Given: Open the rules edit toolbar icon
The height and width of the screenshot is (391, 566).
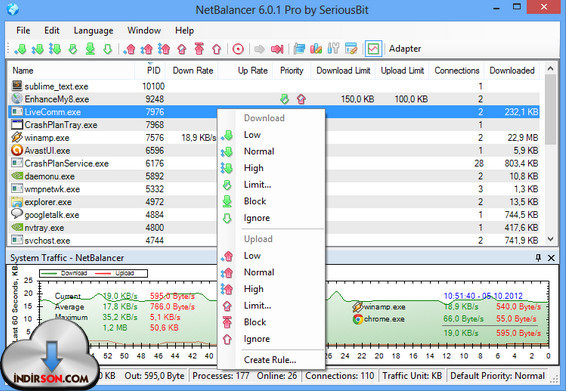Looking at the screenshot, I should (x=351, y=49).
